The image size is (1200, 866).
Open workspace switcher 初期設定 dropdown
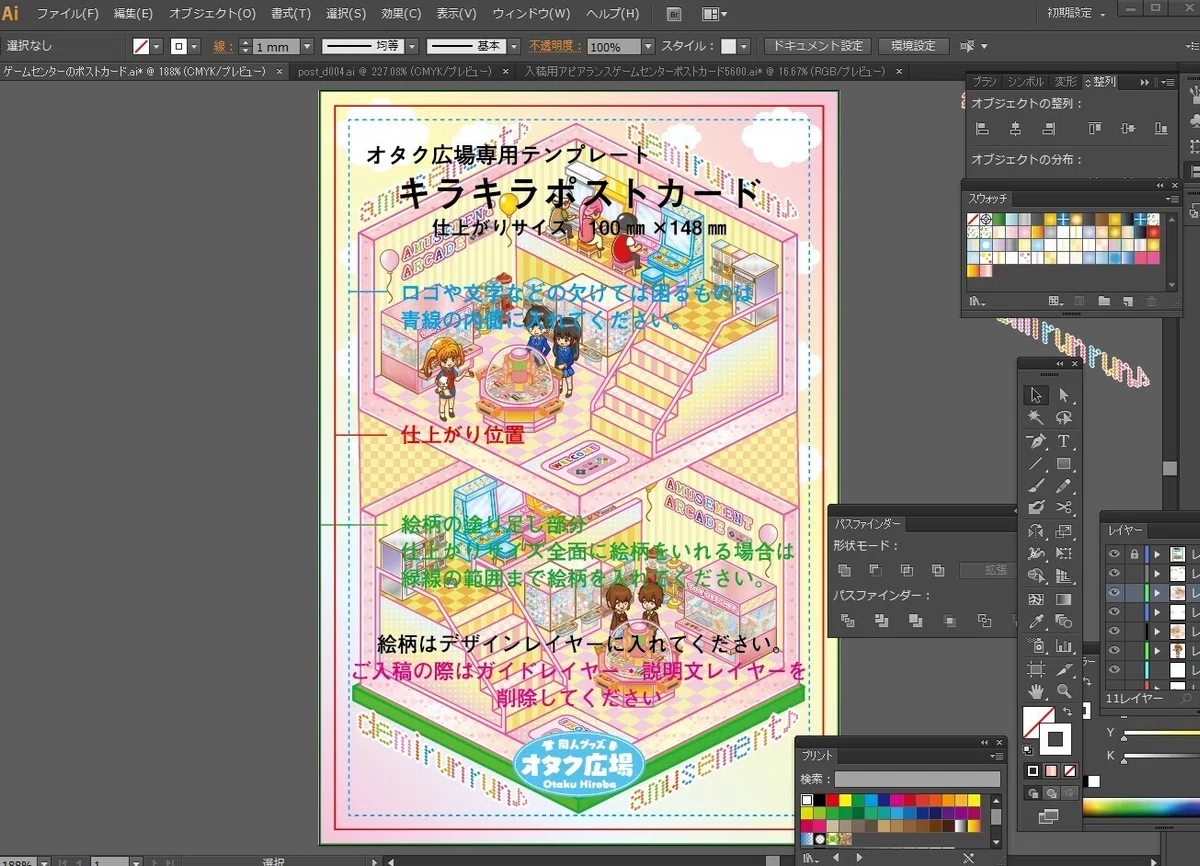(x=1077, y=14)
